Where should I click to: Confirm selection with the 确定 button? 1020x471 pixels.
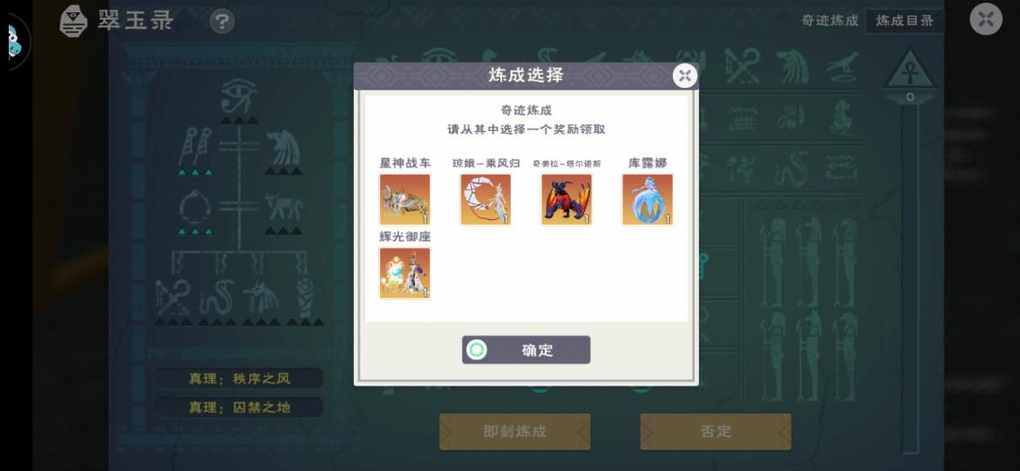pos(526,350)
